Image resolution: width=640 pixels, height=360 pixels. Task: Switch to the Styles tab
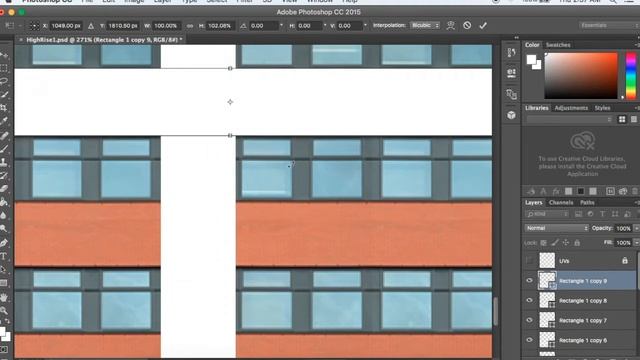pos(602,108)
